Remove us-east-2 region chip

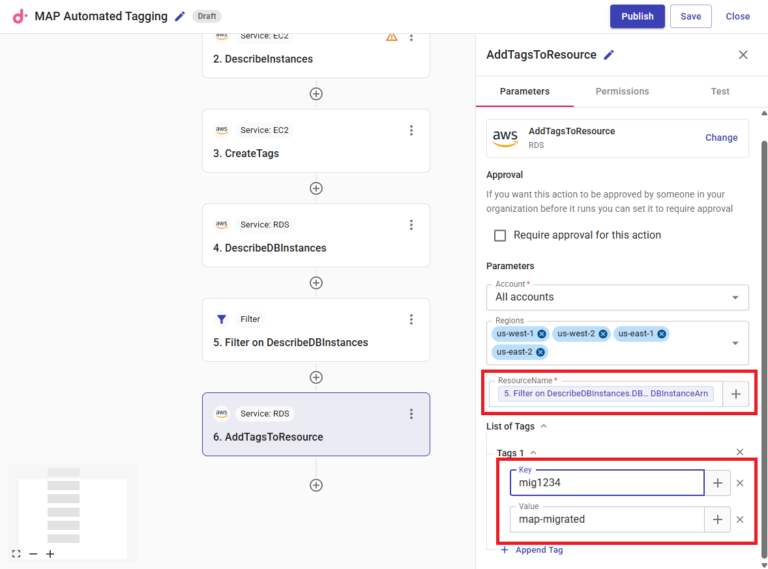[x=541, y=352]
